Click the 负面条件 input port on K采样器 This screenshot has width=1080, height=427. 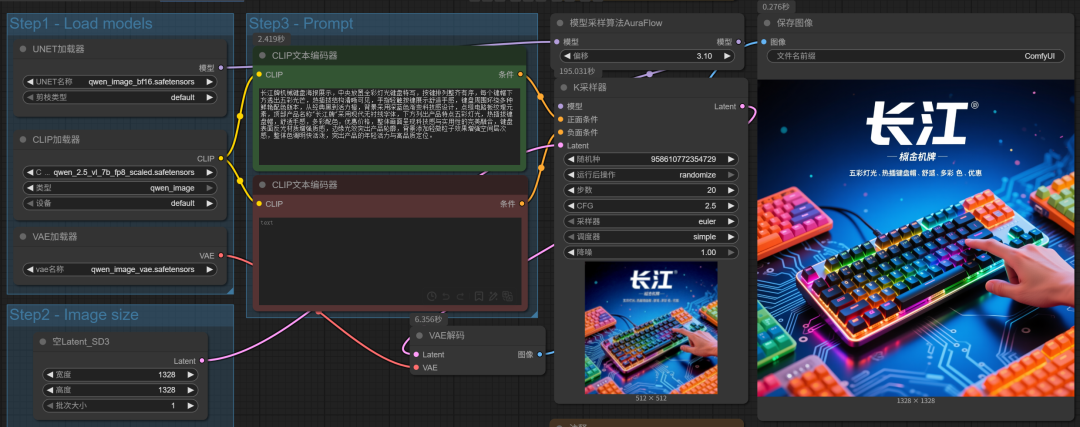coord(561,132)
